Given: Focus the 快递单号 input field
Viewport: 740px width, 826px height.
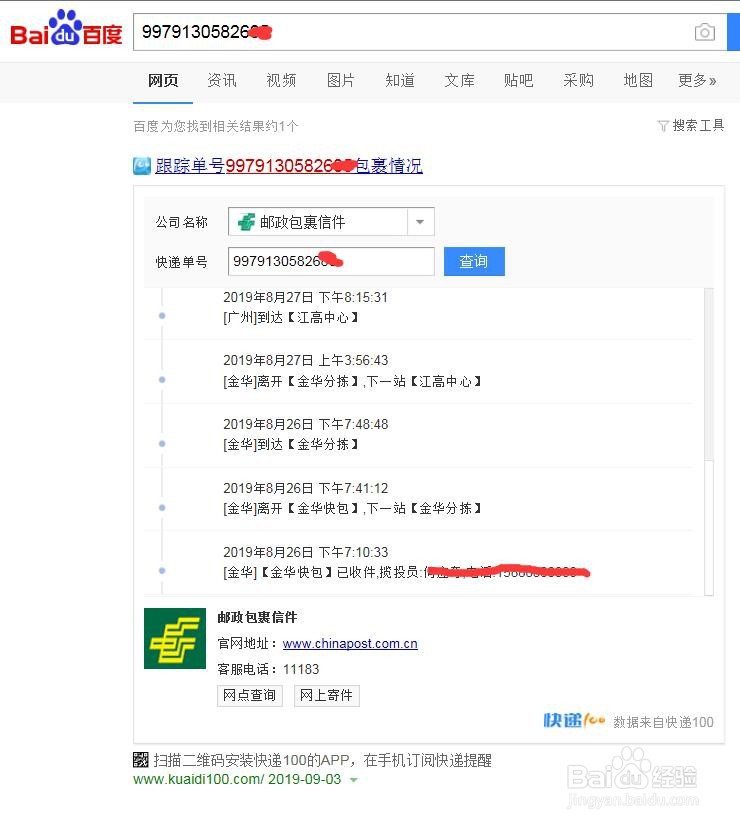Looking at the screenshot, I should click(x=331, y=261).
